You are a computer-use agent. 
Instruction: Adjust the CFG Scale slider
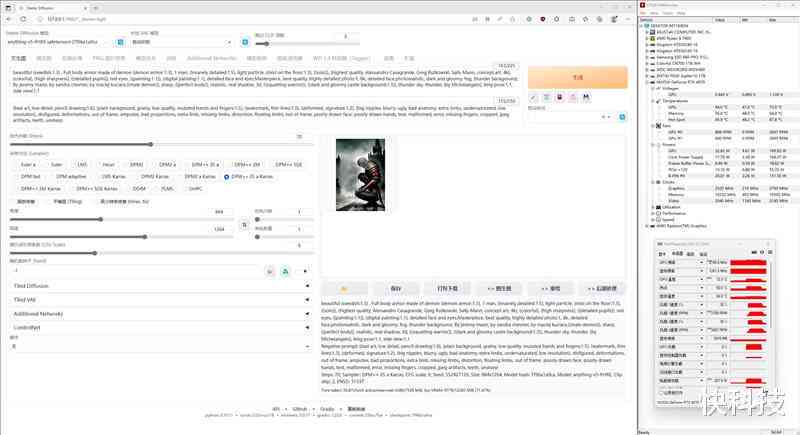[x=161, y=253]
